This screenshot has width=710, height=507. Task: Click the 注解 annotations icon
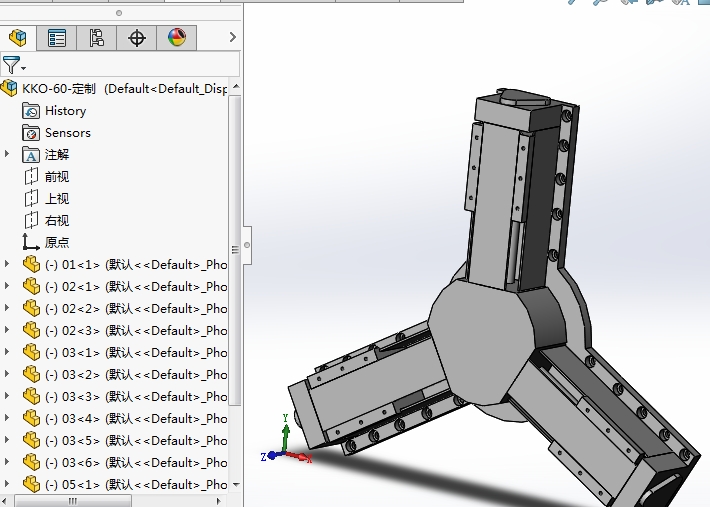pyautogui.click(x=31, y=155)
